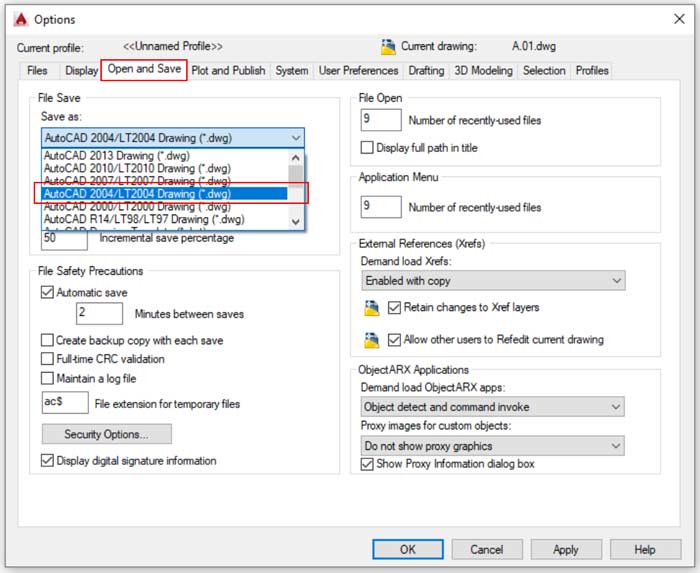The width and height of the screenshot is (700, 573).
Task: Enable Create backup copy with each save
Action: click(x=47, y=340)
